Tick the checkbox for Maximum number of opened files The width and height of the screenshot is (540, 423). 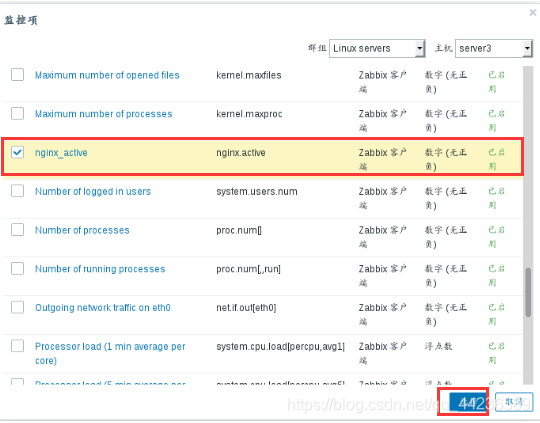coord(17,74)
